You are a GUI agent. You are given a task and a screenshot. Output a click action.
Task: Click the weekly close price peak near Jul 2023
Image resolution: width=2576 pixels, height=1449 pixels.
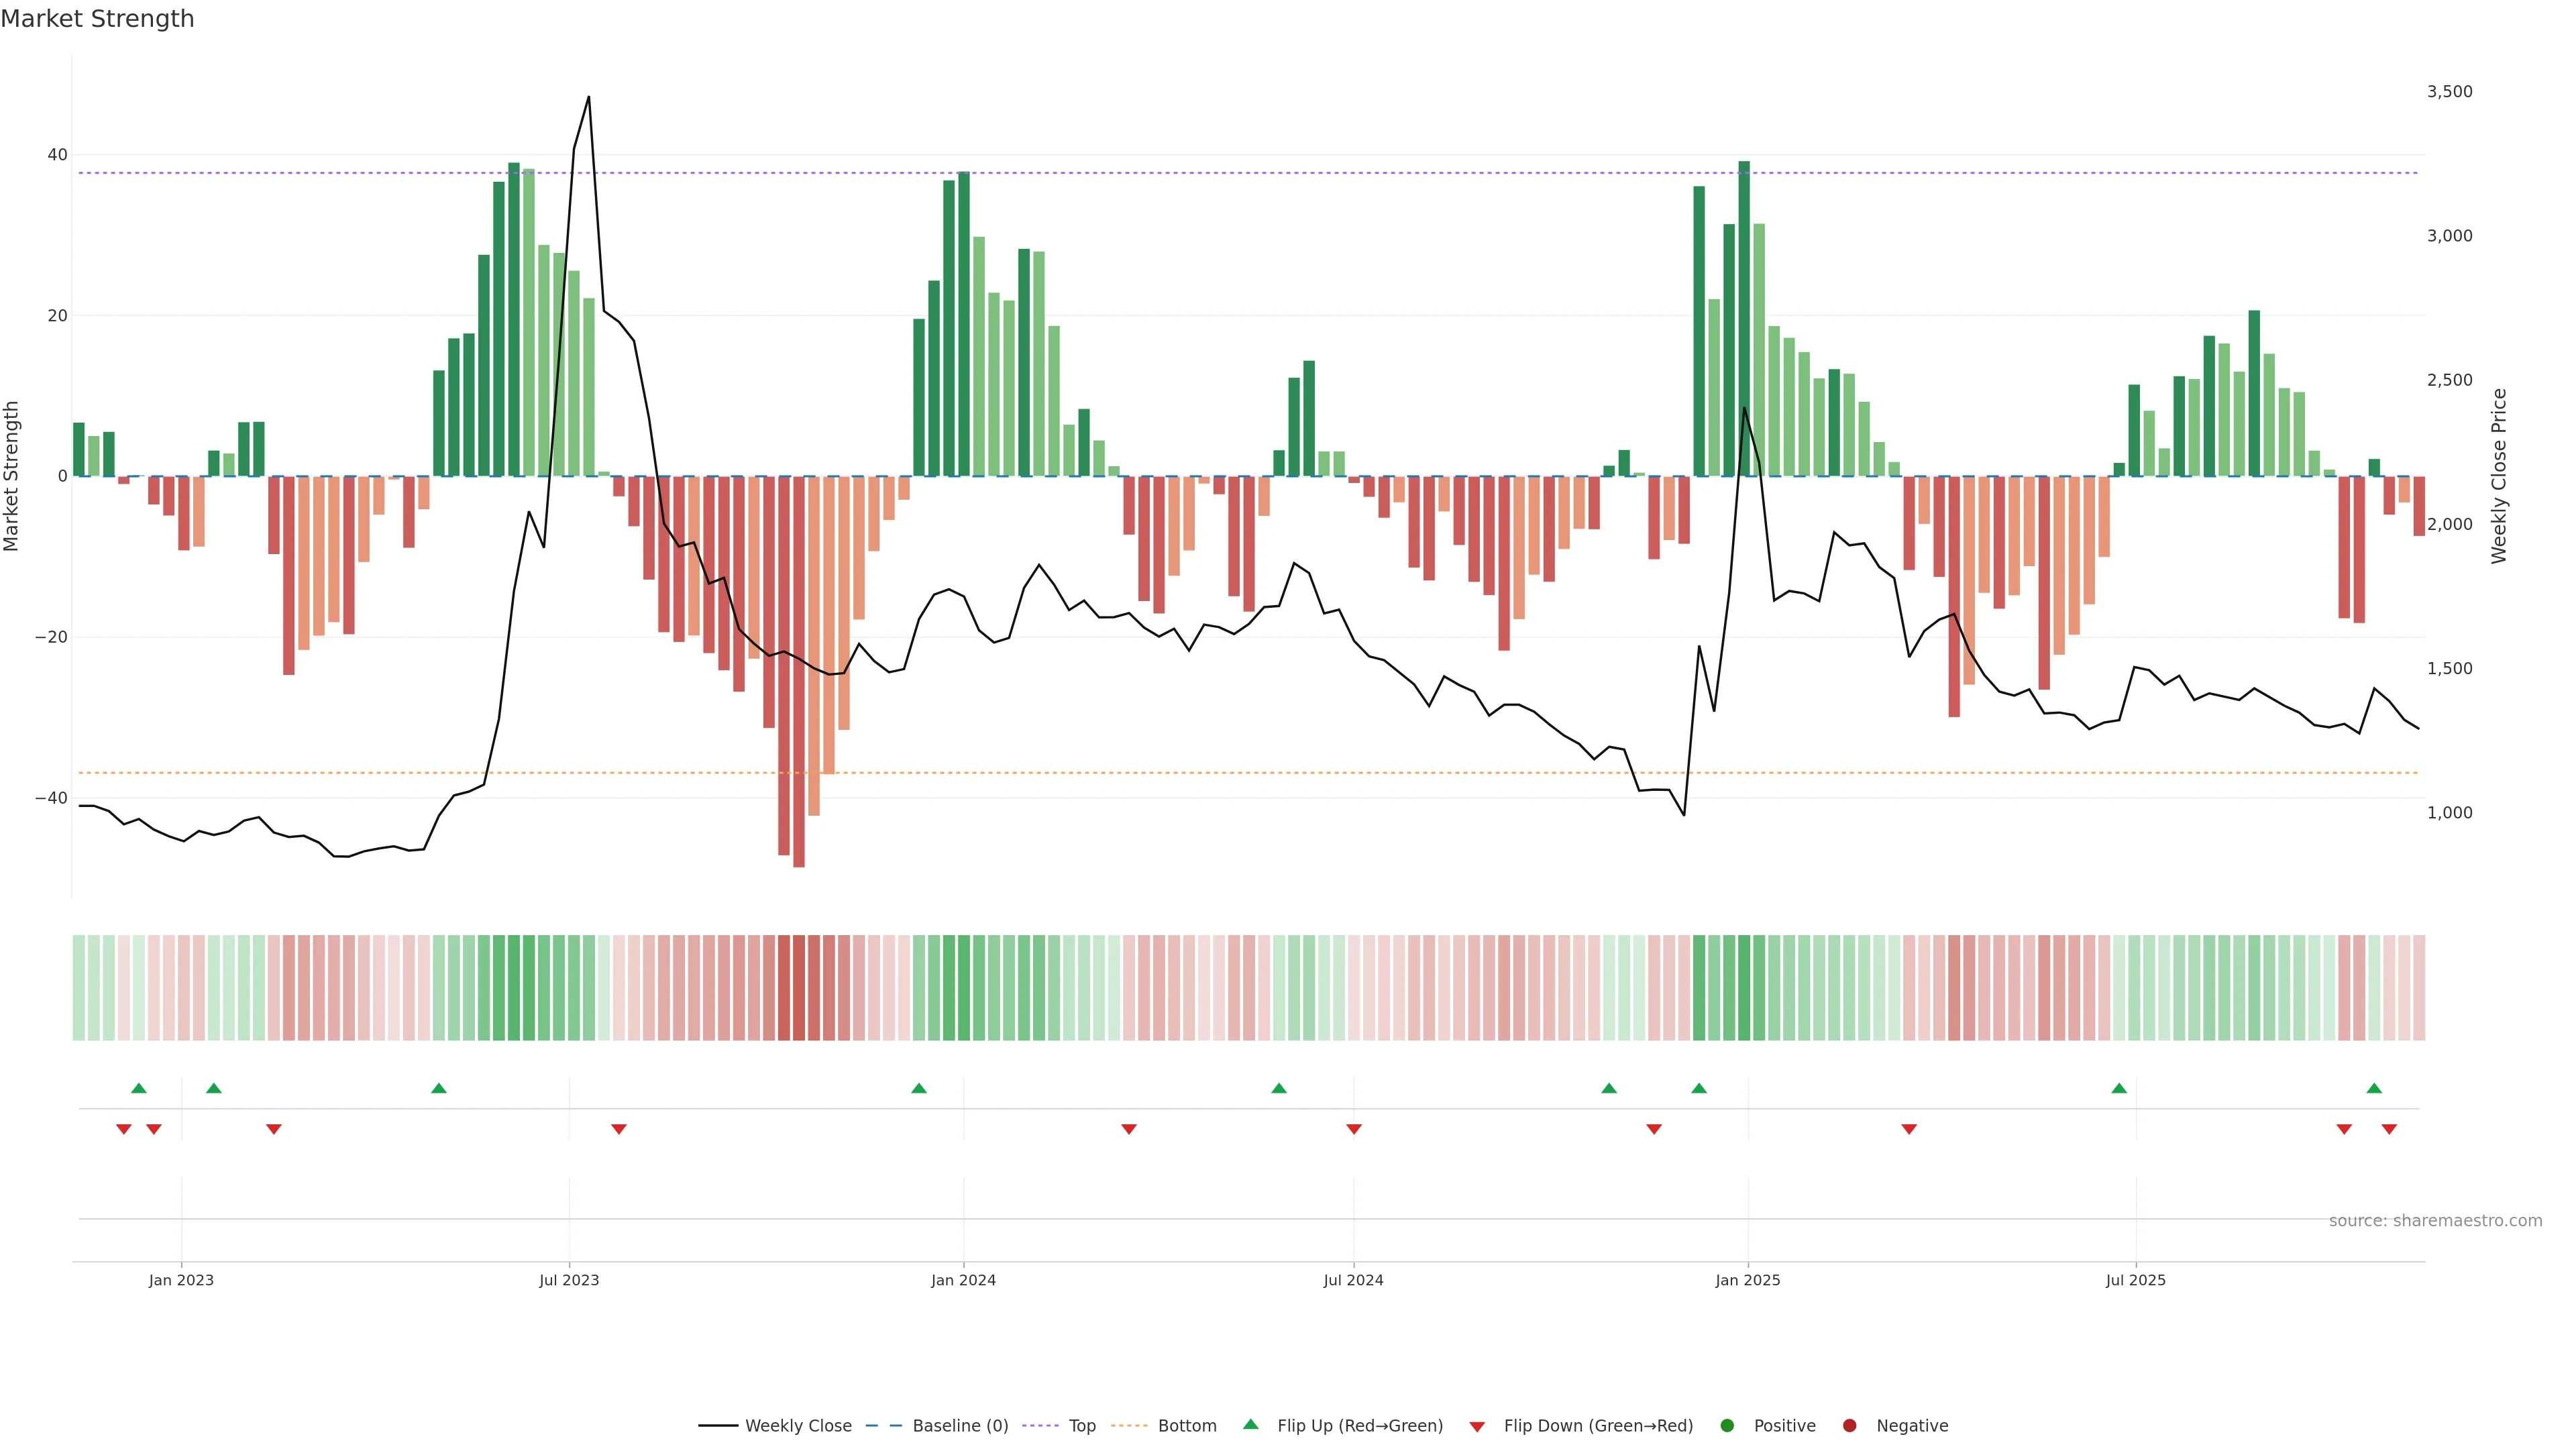[x=588, y=97]
